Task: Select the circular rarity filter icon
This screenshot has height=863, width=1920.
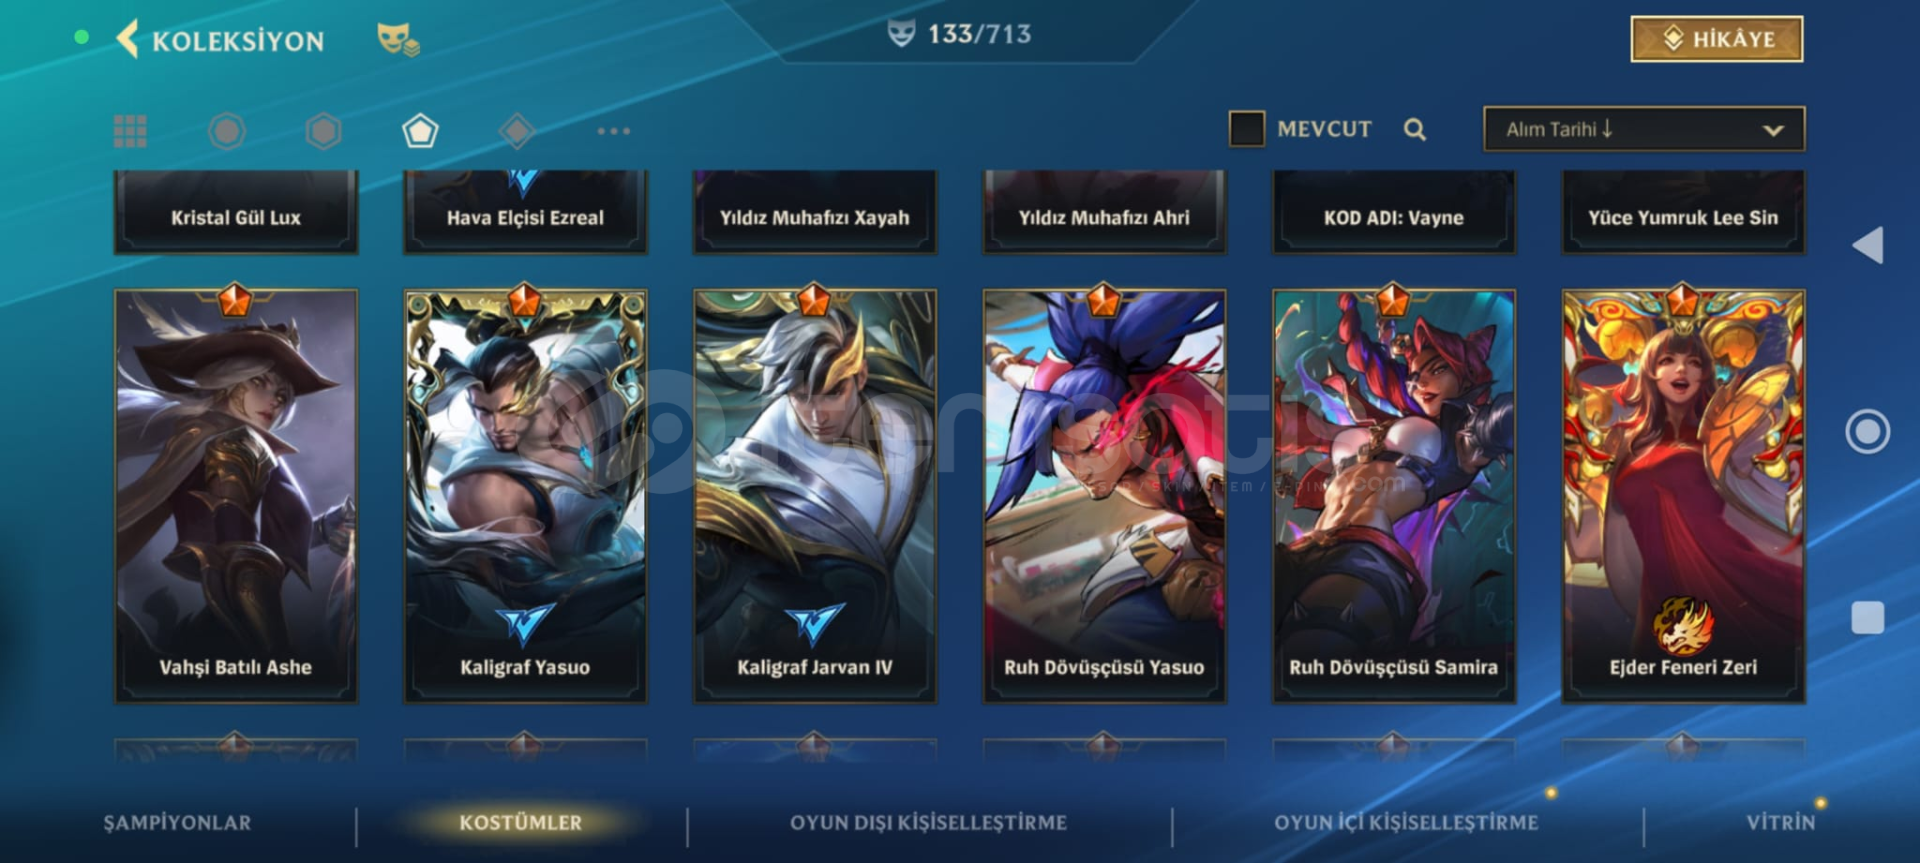Action: 227,131
